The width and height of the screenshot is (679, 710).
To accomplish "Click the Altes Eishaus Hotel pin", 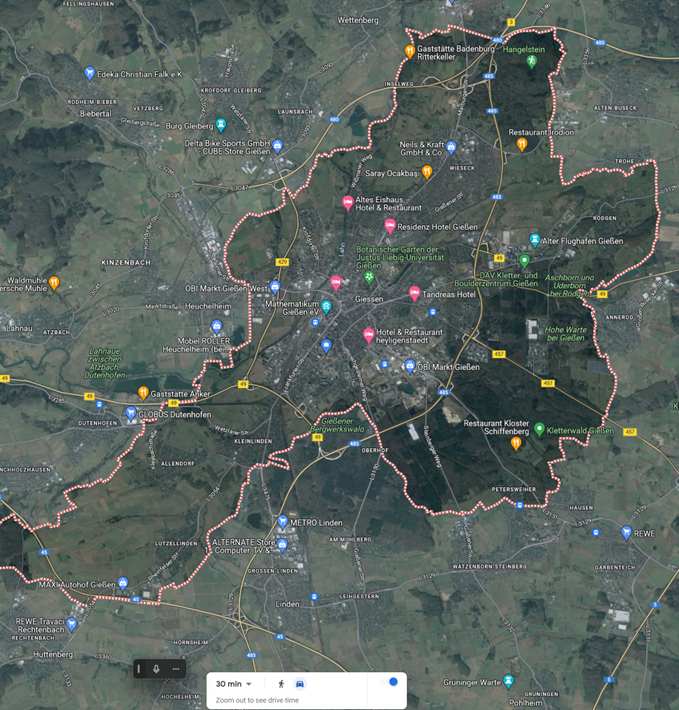I will point(347,204).
